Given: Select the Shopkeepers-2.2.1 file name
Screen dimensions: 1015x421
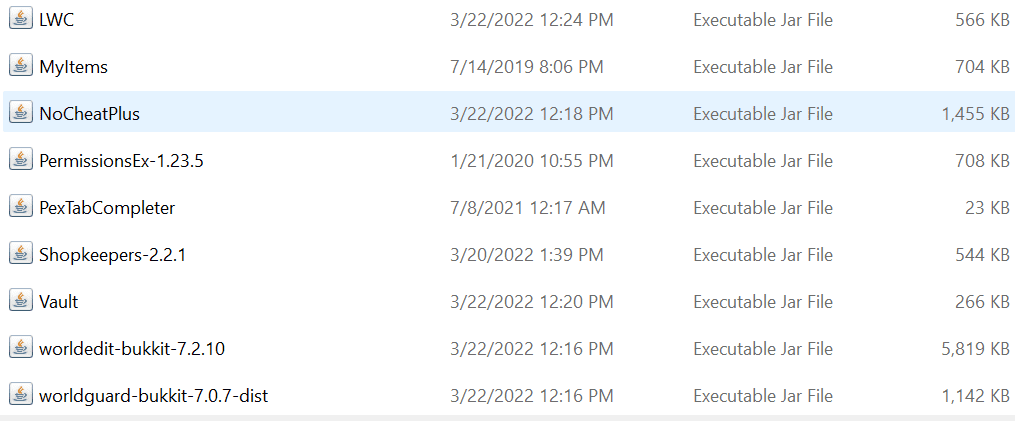Looking at the screenshot, I should pyautogui.click(x=112, y=255).
